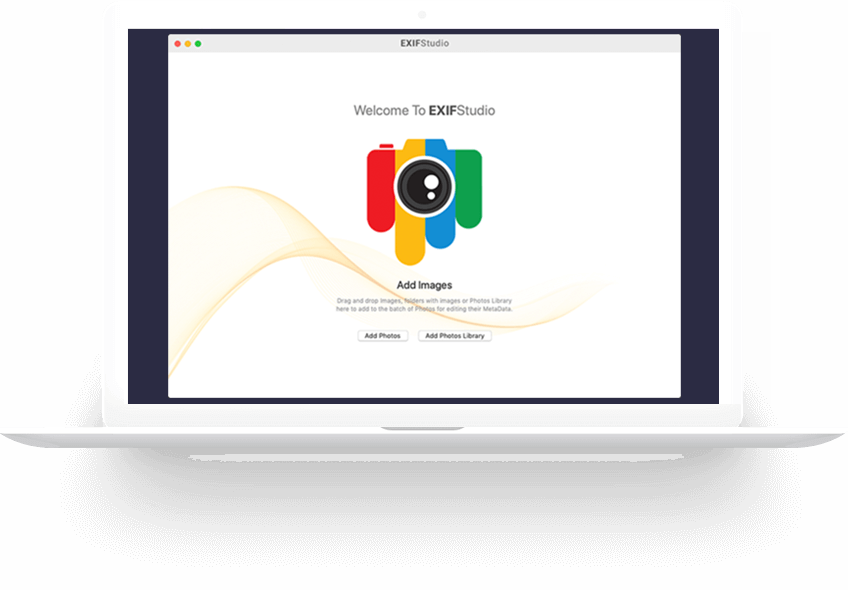
Task: Click the Welcome To EXIFStudio heading
Action: click(424, 111)
